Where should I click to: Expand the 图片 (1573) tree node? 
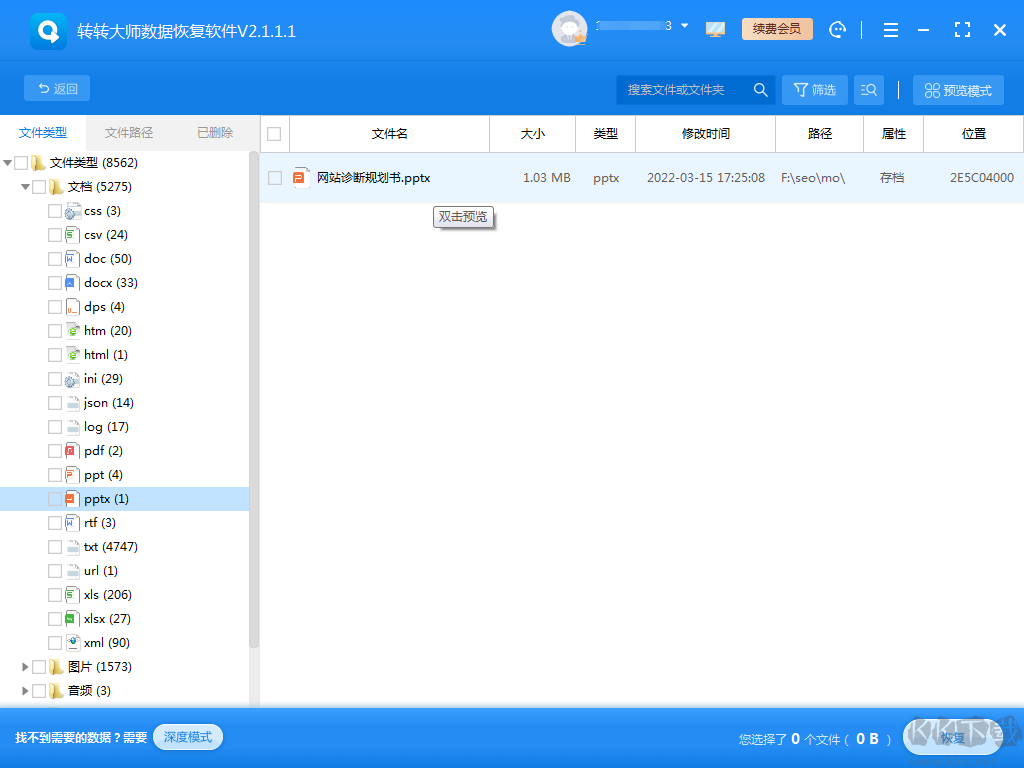click(x=24, y=666)
